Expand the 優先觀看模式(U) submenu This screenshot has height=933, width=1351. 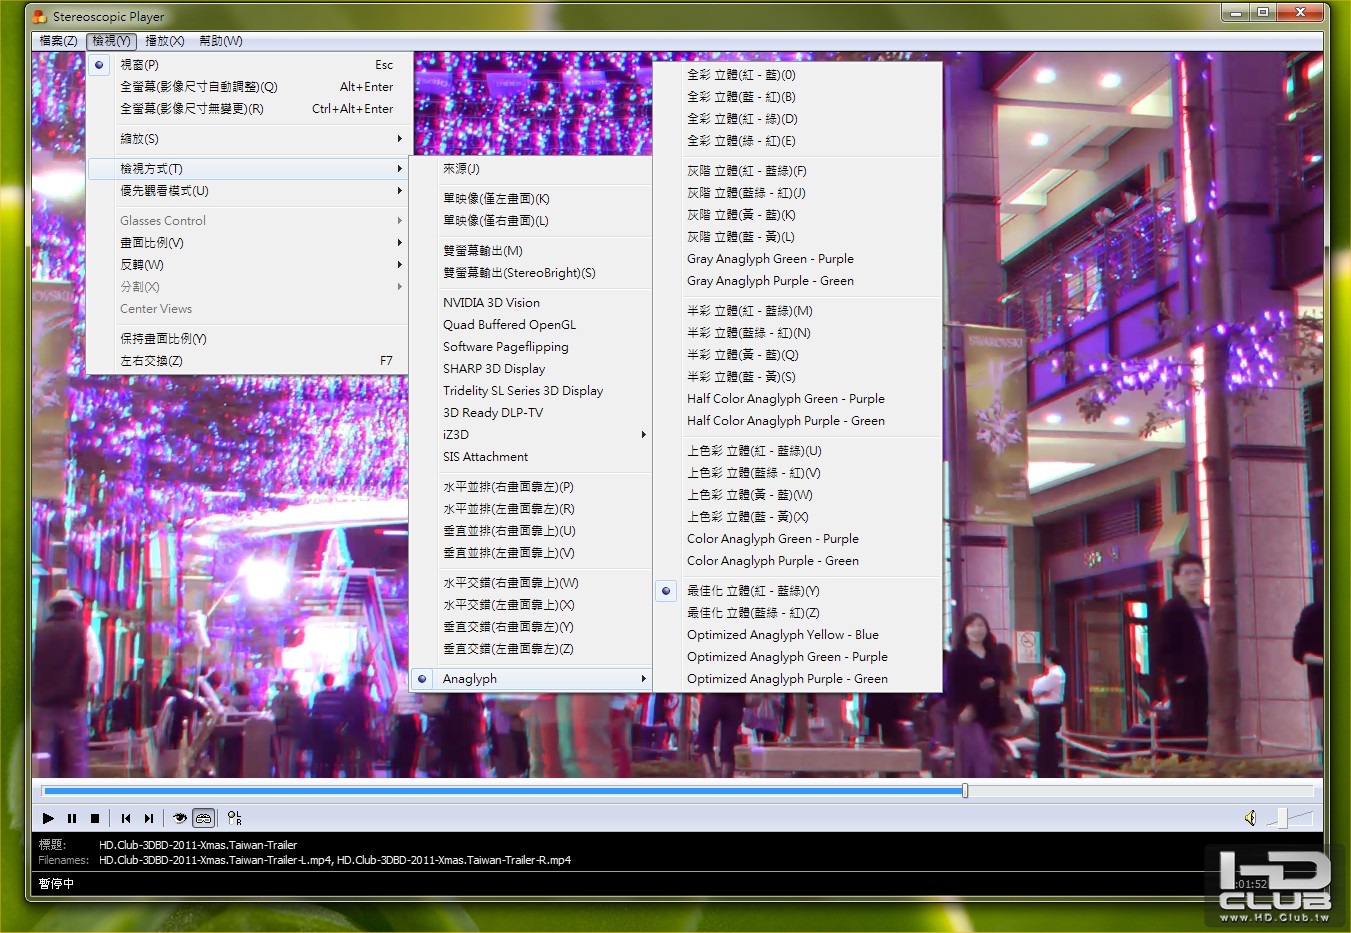[247, 191]
